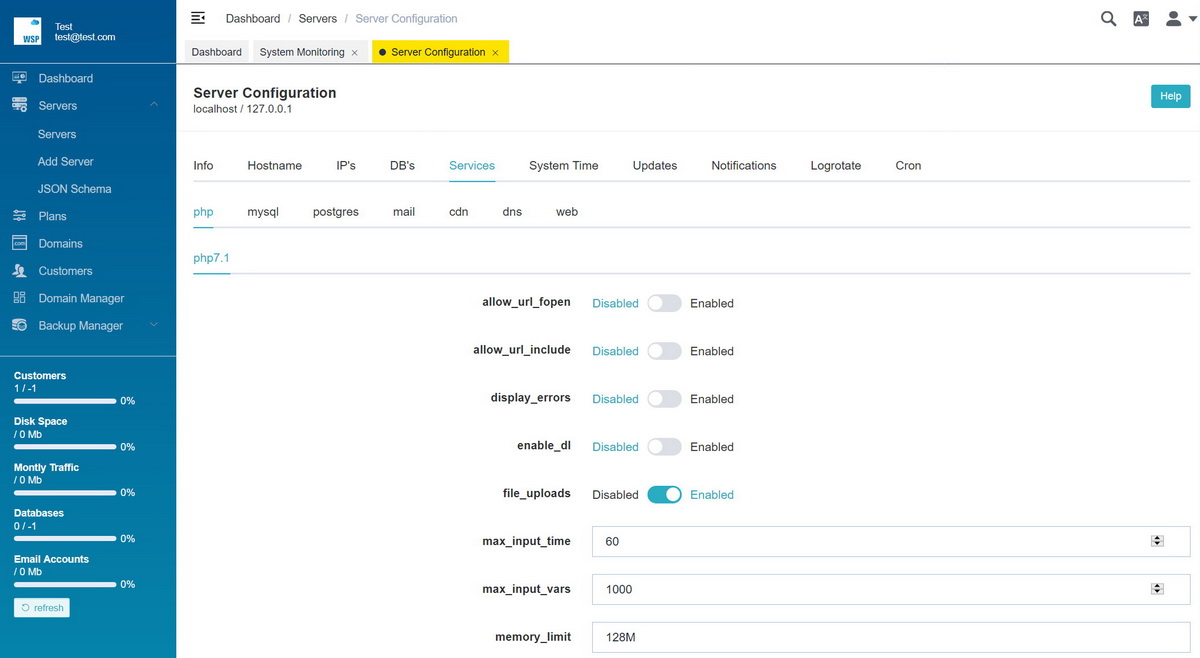This screenshot has height=658, width=1200.
Task: Select the dns service subtab
Action: pyautogui.click(x=512, y=212)
